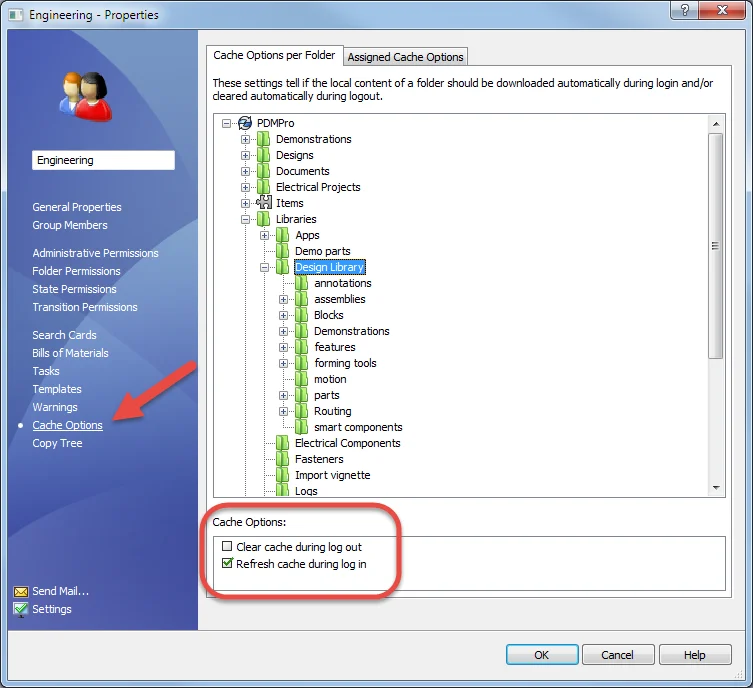Click the smart components folder icon
The width and height of the screenshot is (753, 688).
302,427
